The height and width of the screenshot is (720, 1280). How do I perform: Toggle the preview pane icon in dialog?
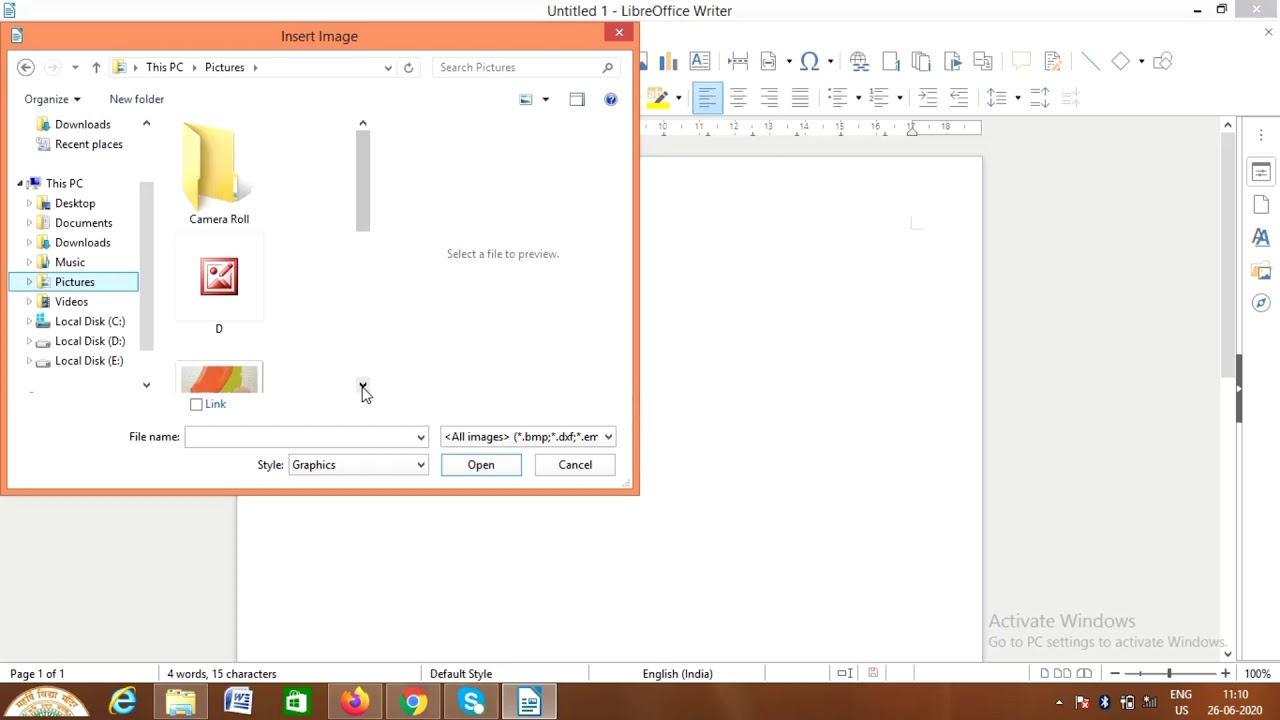point(577,99)
